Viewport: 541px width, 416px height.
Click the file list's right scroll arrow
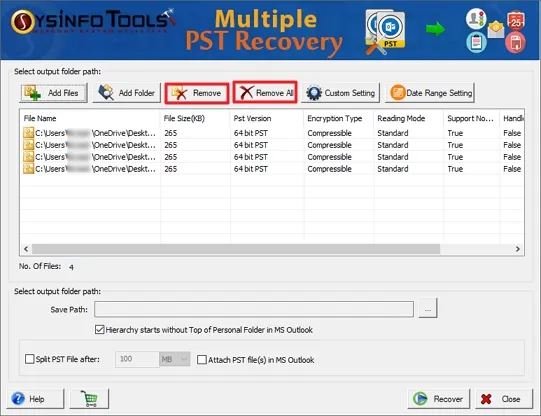coord(518,249)
